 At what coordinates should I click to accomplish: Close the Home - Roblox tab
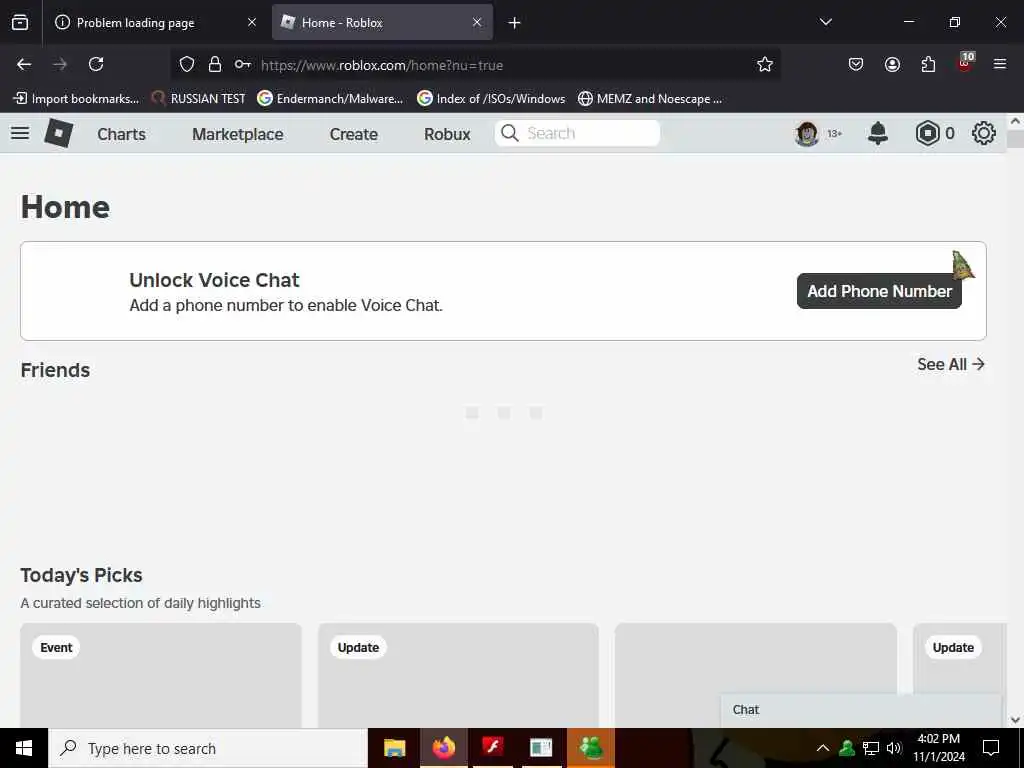[x=477, y=23]
